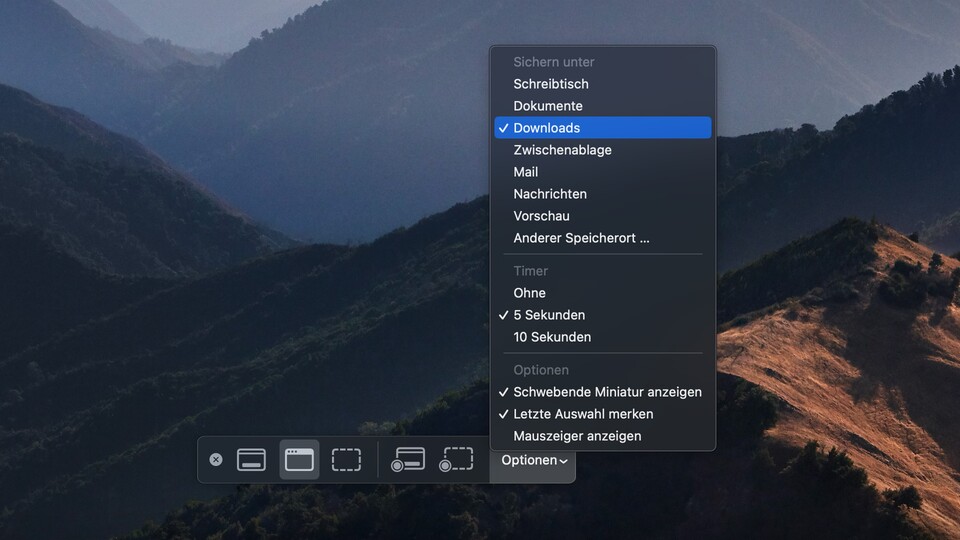Image resolution: width=960 pixels, height=540 pixels.
Task: Choose Zwischenablage as save target
Action: tap(603, 150)
